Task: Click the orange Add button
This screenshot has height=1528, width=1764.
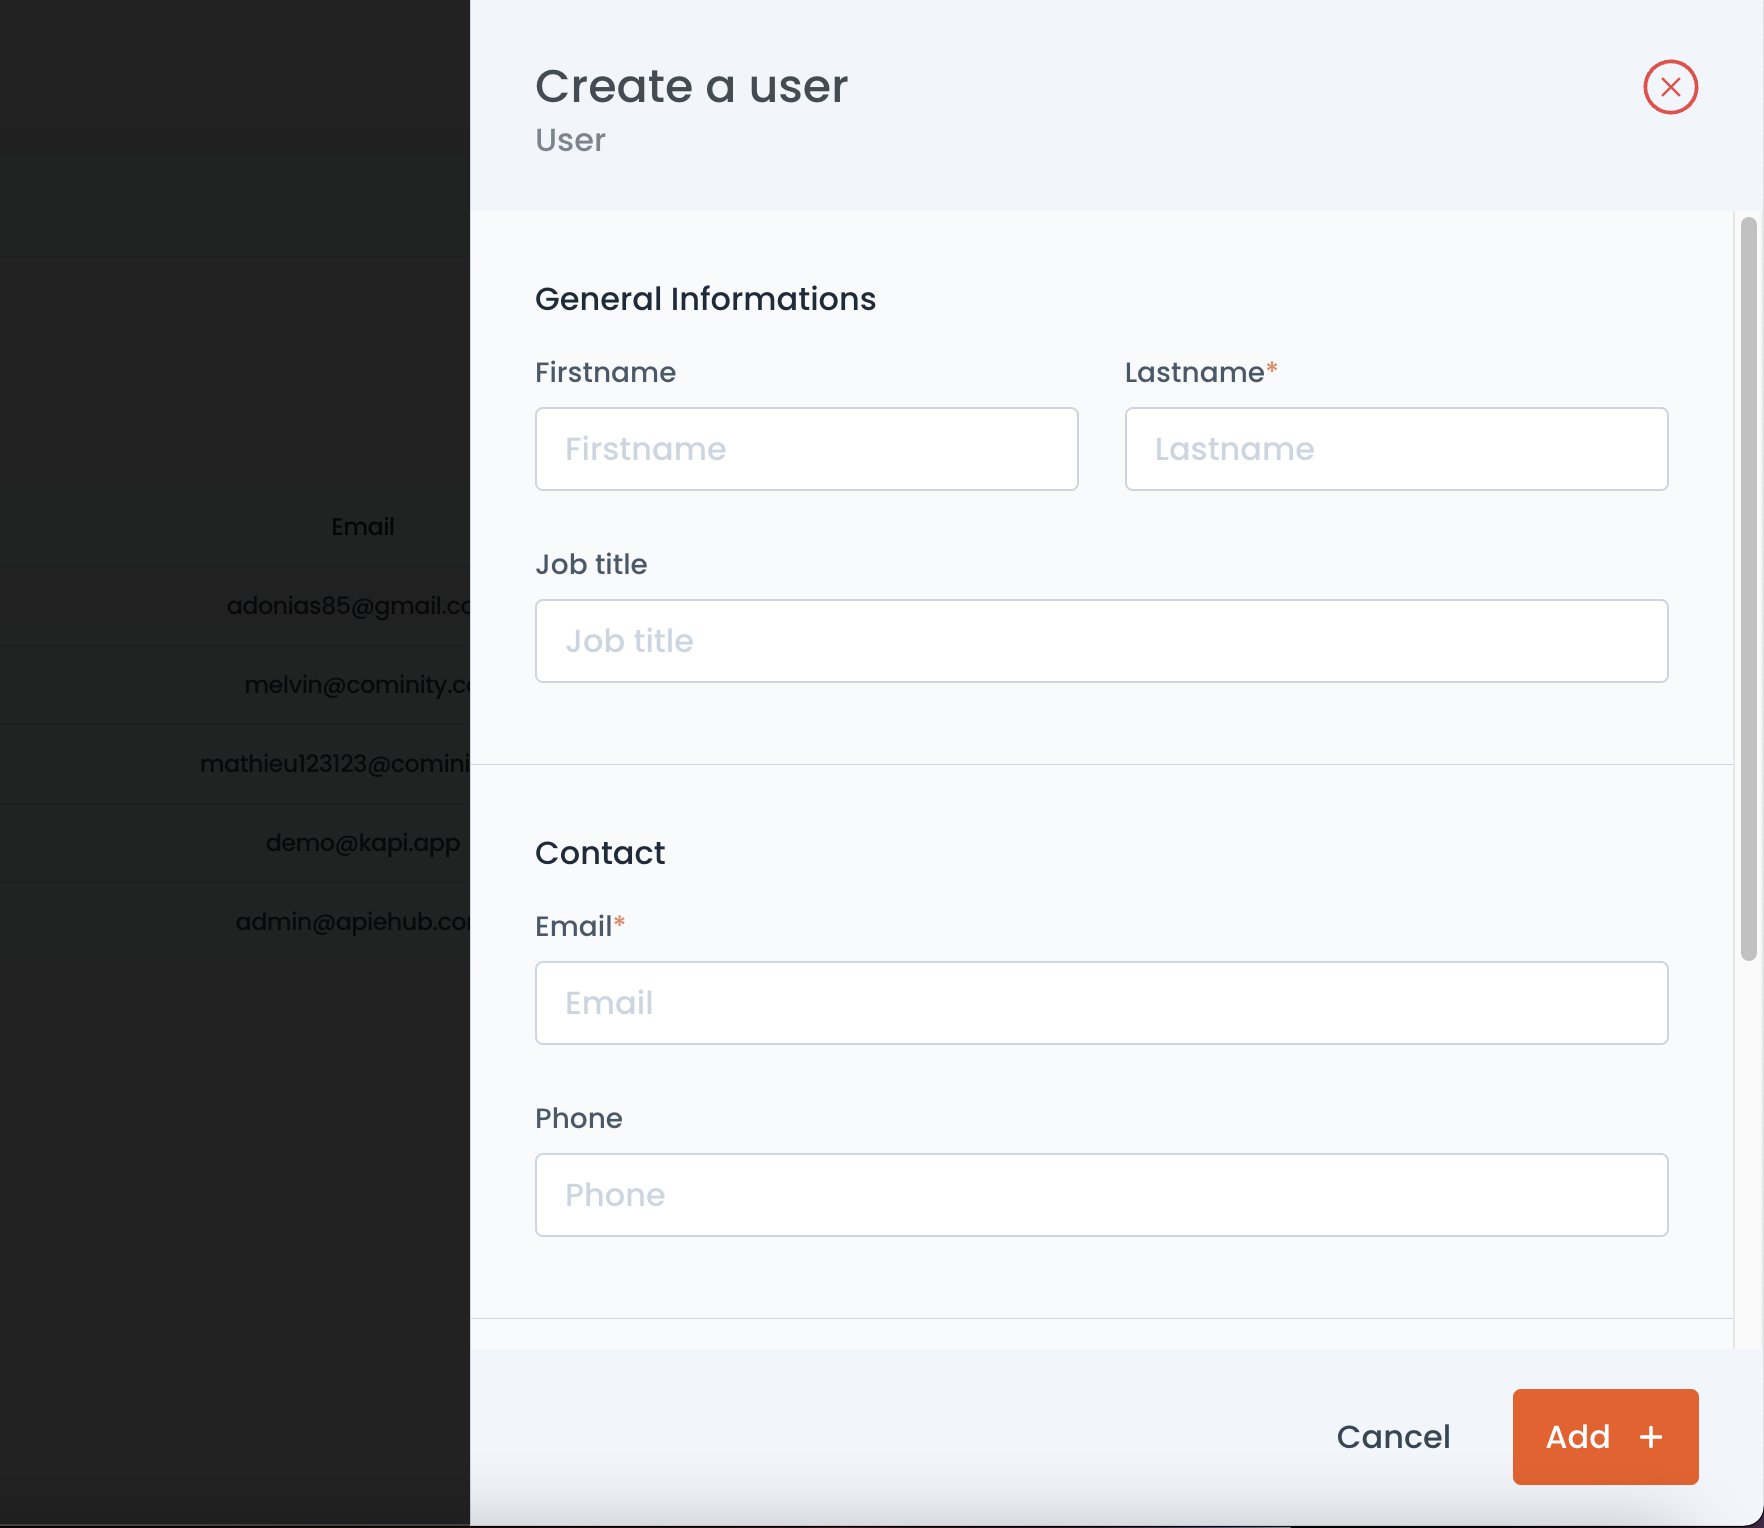Action: 1605,1437
